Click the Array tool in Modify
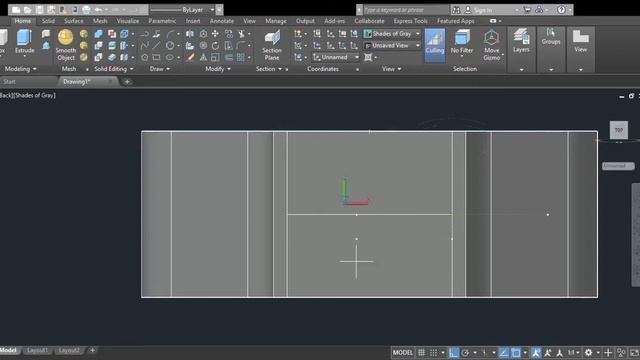 241,57
